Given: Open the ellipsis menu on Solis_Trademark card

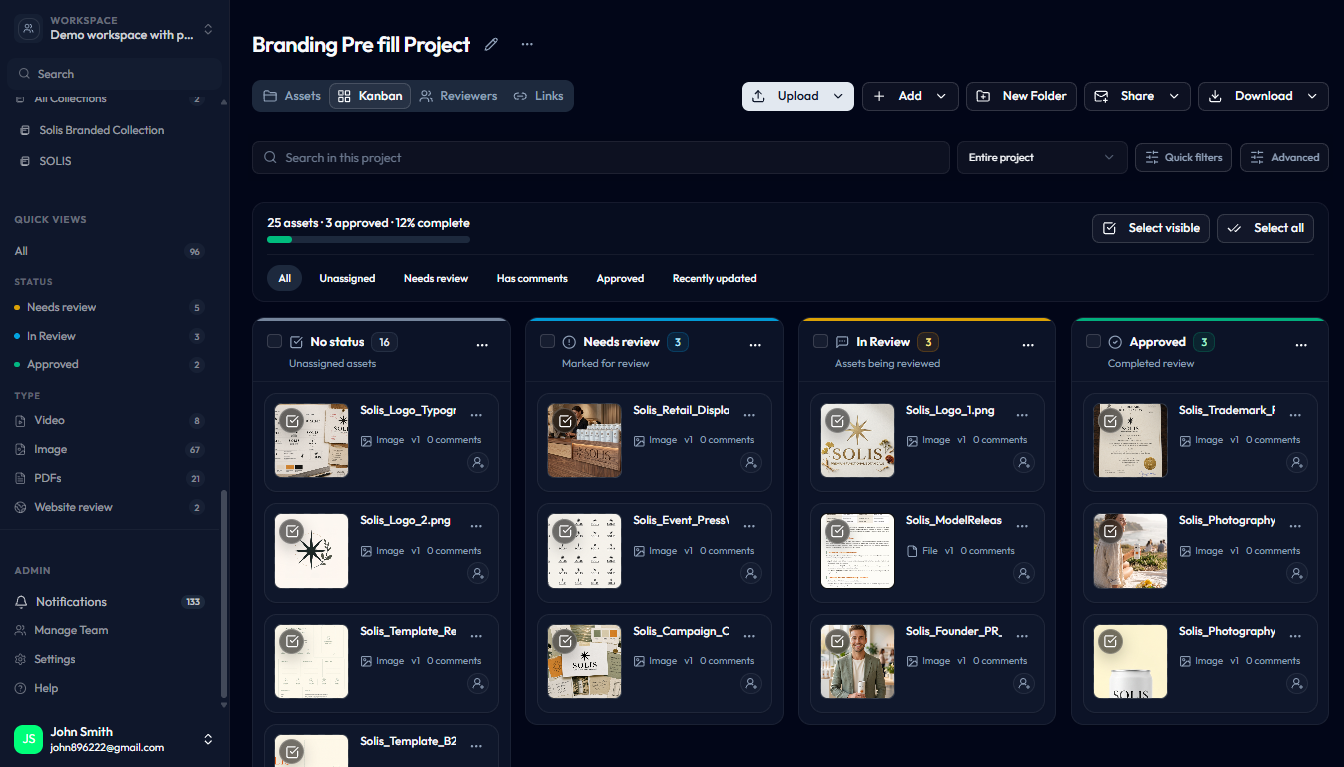Looking at the screenshot, I should click(x=1295, y=414).
